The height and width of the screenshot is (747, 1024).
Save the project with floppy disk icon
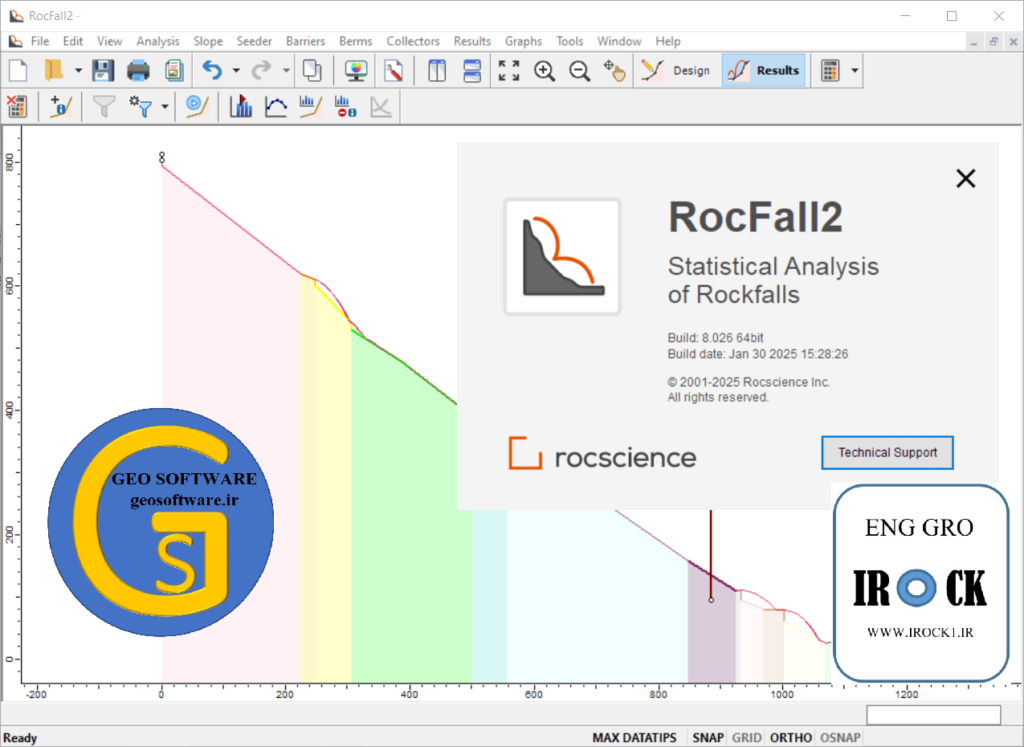[103, 70]
